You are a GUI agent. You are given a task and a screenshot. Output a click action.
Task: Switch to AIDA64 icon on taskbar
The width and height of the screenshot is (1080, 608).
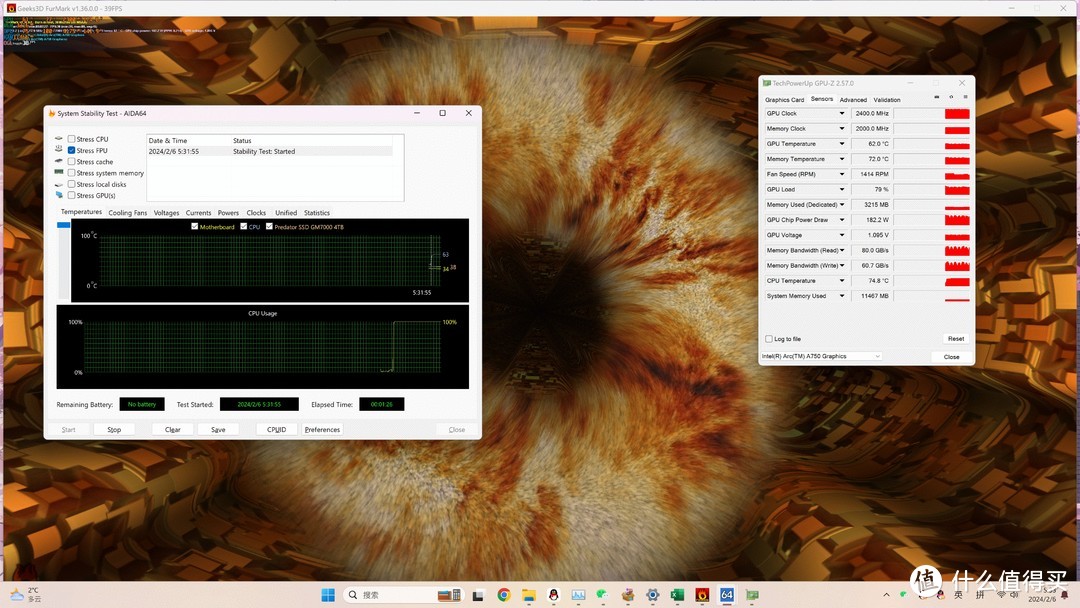[727, 595]
